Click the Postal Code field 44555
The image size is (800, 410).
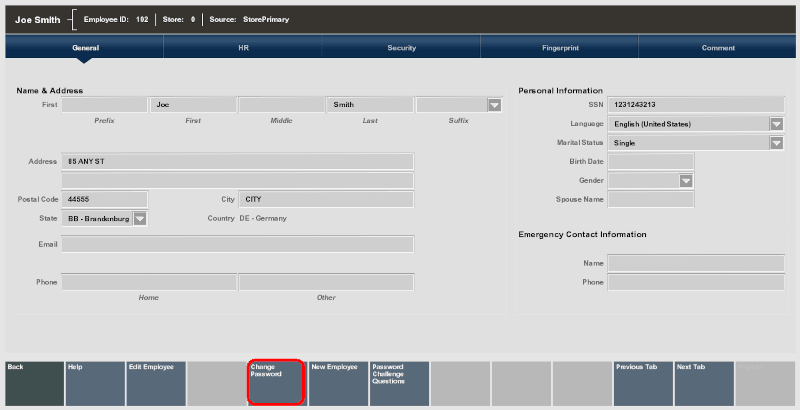(x=105, y=199)
